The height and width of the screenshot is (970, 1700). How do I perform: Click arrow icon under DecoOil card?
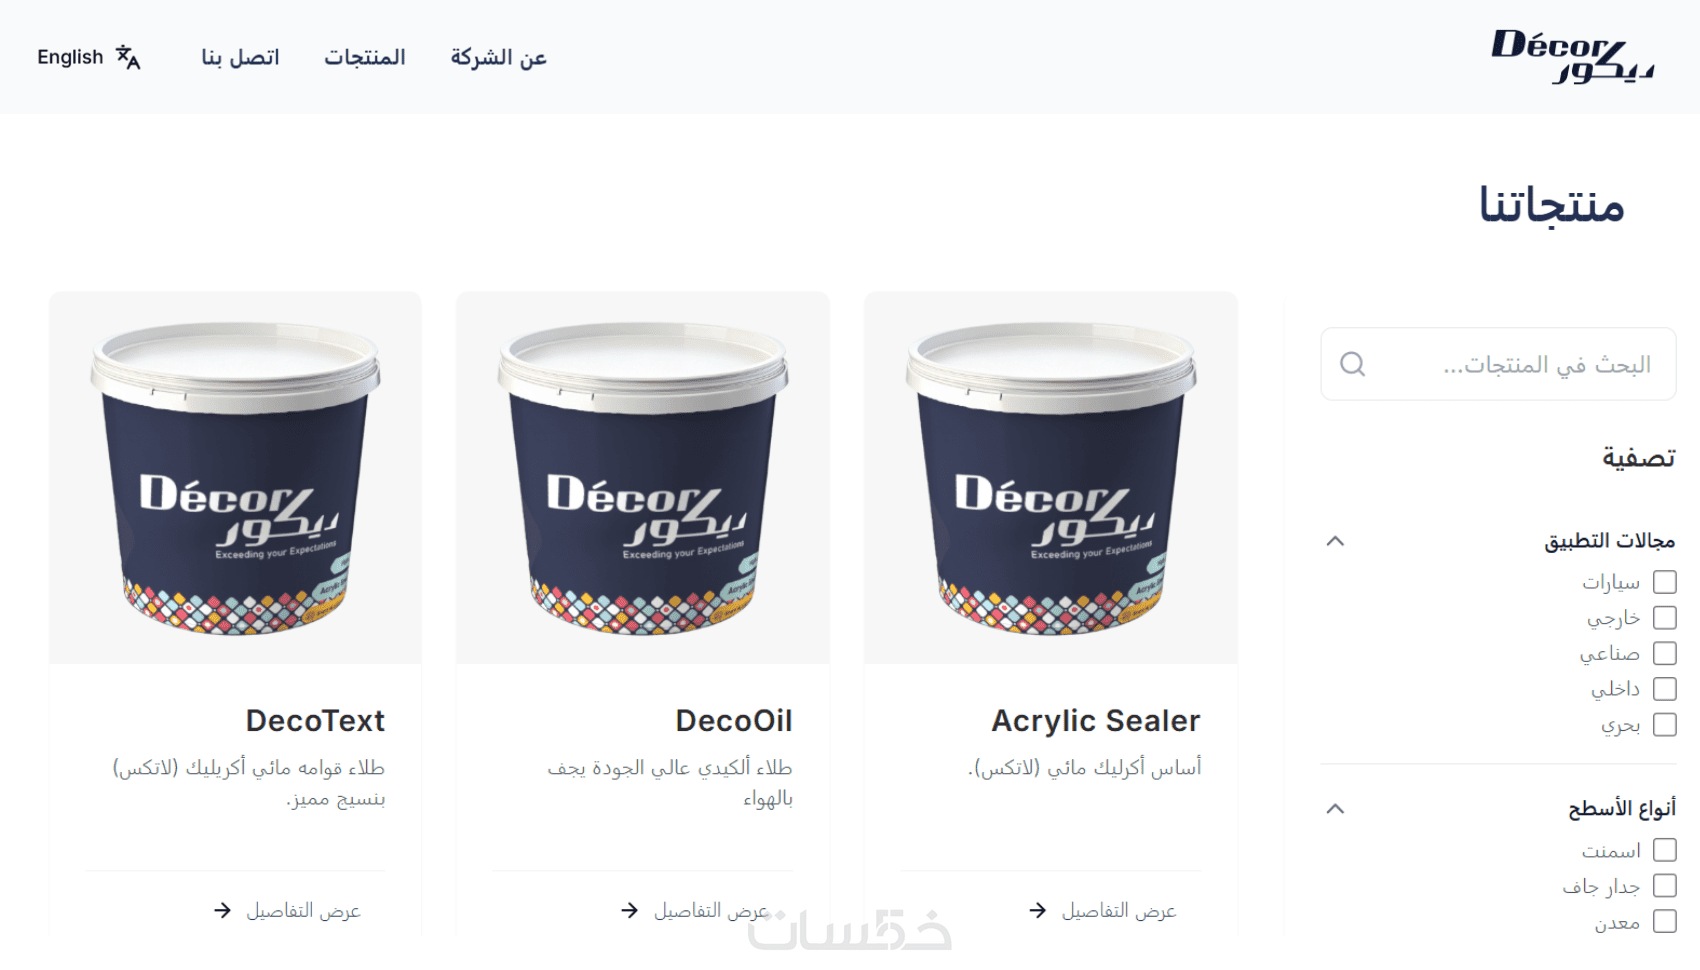[629, 910]
